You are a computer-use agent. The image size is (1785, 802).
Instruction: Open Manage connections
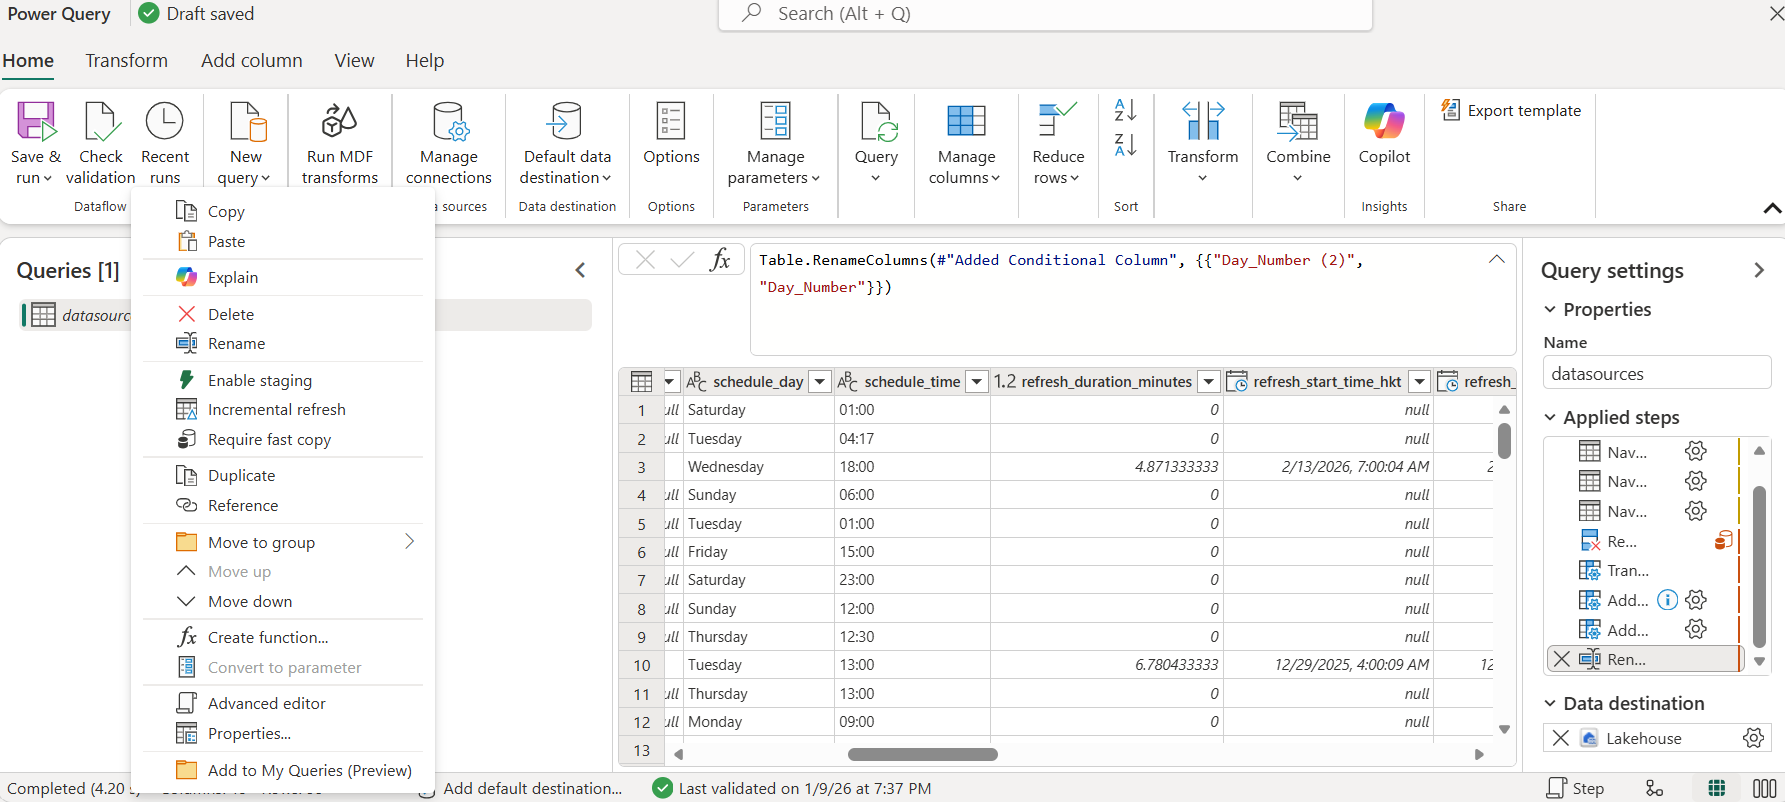pyautogui.click(x=448, y=143)
